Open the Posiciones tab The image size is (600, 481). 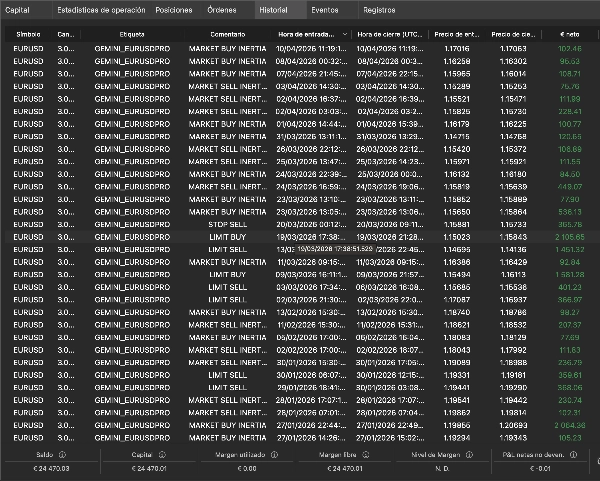pyautogui.click(x=175, y=8)
